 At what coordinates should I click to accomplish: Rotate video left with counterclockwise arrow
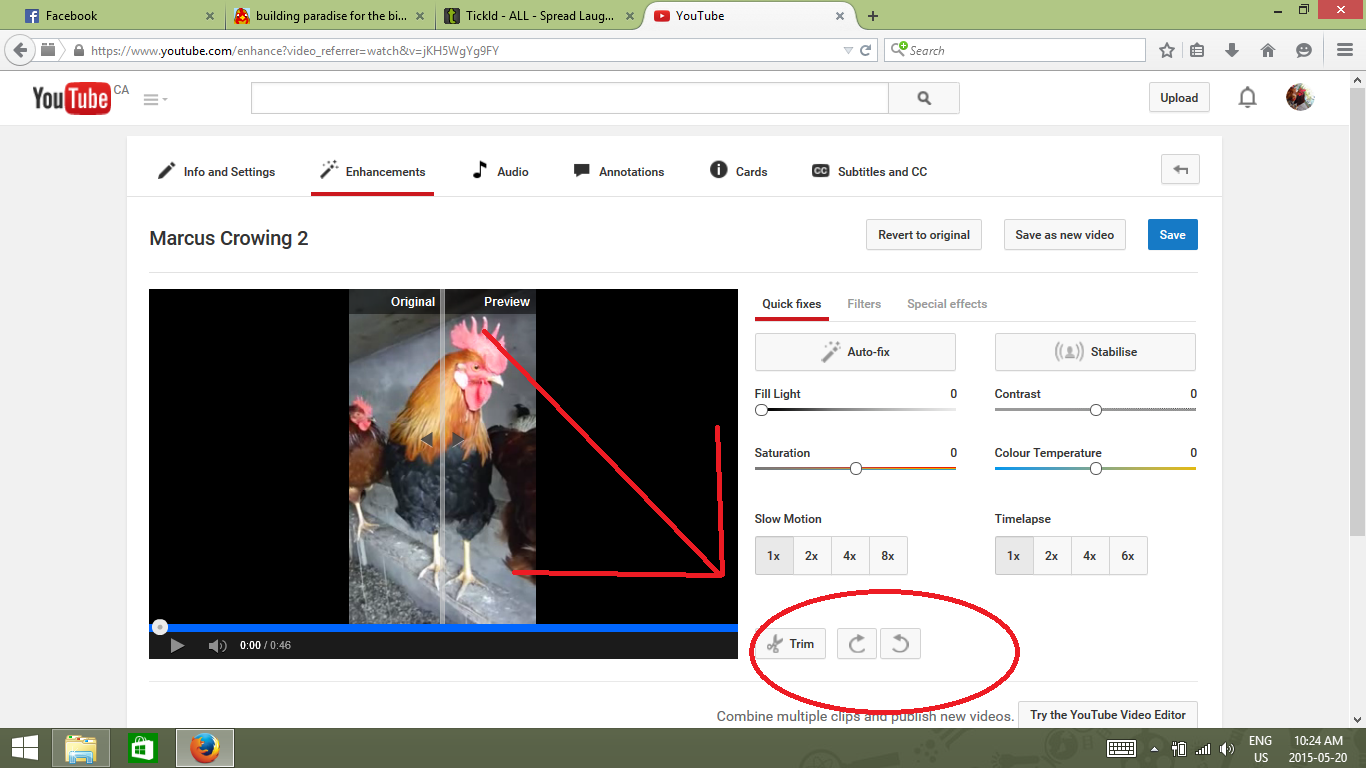(x=900, y=644)
